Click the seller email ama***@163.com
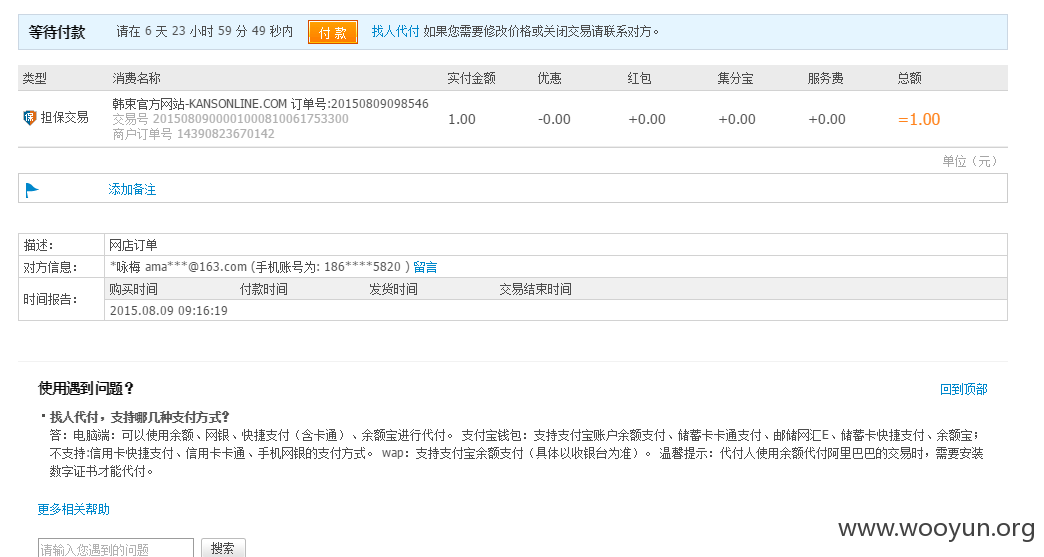This screenshot has width=1044, height=557. (x=196, y=267)
